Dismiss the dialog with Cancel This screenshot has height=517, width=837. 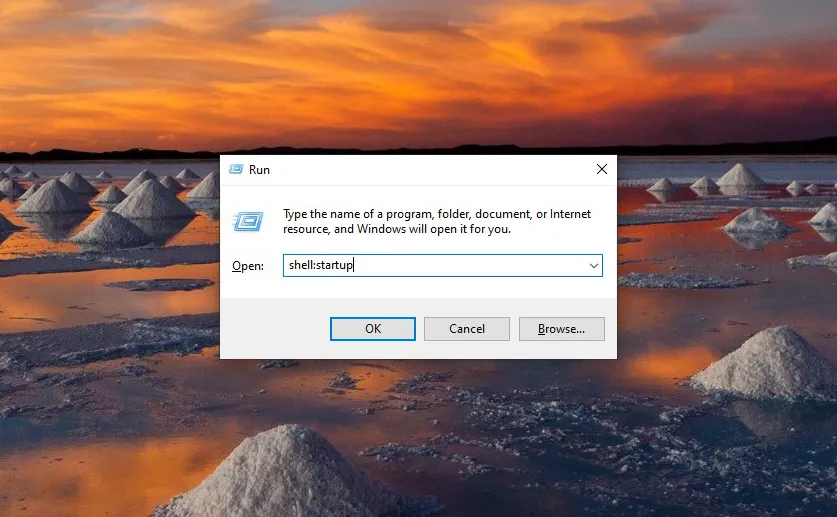coord(466,329)
